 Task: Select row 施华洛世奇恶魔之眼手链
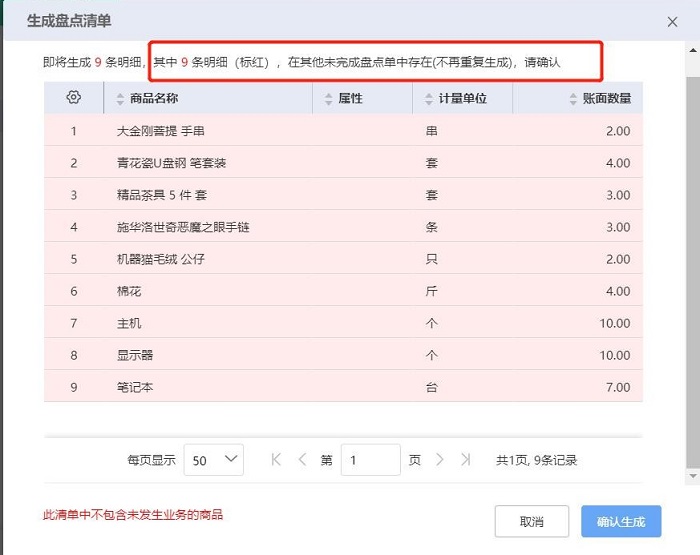pyautogui.click(x=343, y=227)
